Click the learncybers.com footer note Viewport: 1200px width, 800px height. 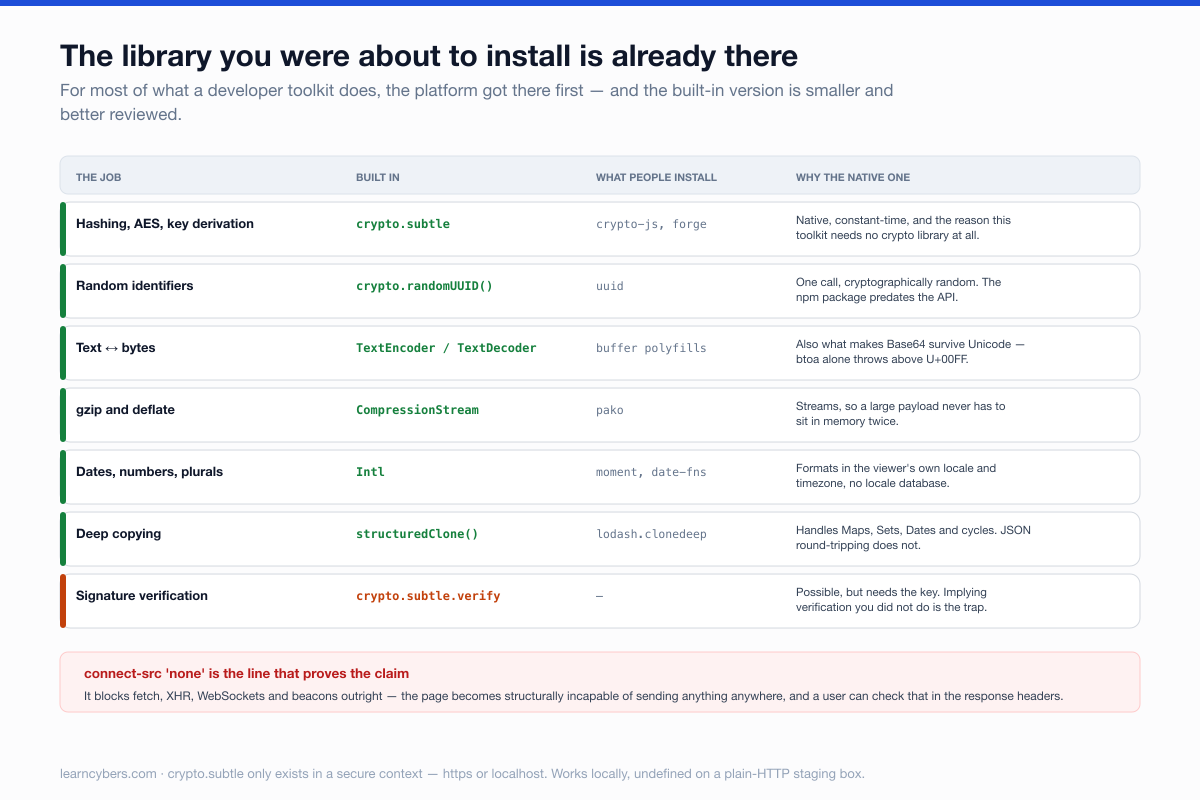462,774
